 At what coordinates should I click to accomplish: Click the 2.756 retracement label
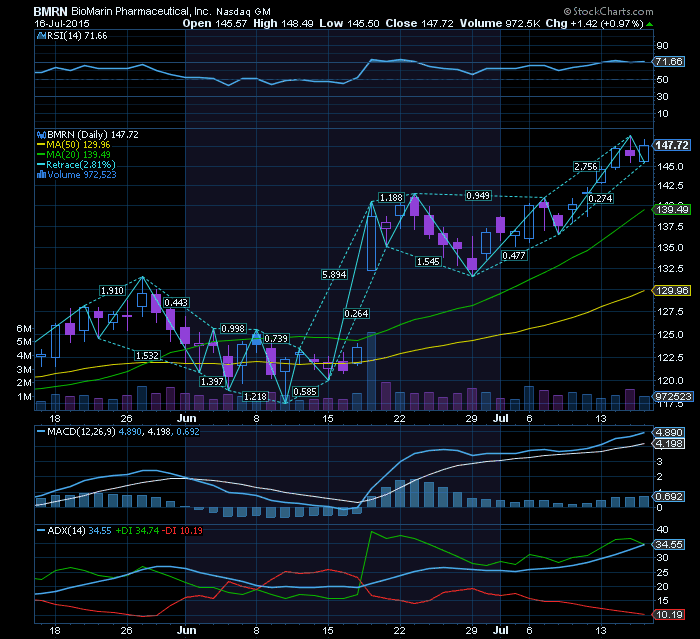click(586, 167)
